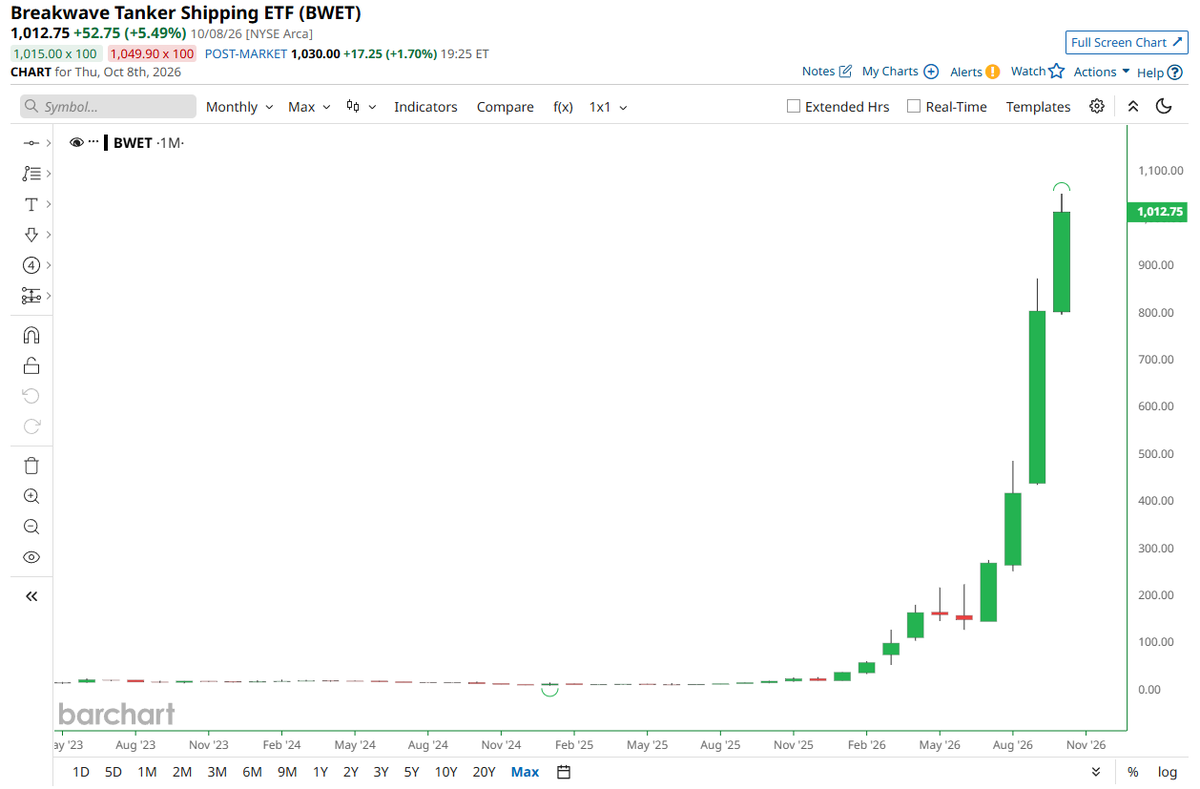The image size is (1200, 789).
Task: Open the 1x1 grid layout dropdown
Action: point(608,107)
